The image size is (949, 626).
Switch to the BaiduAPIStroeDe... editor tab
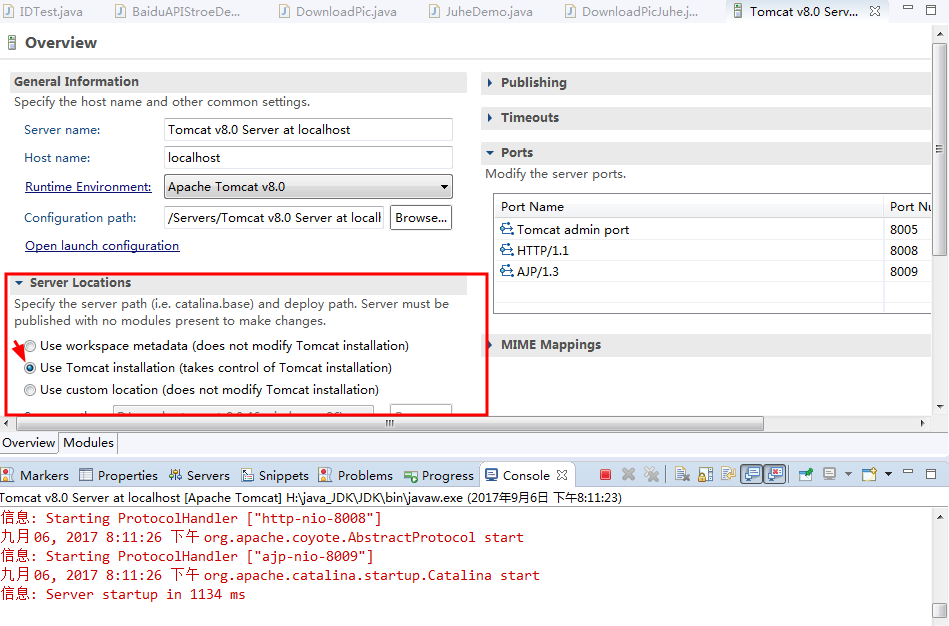pos(177,11)
